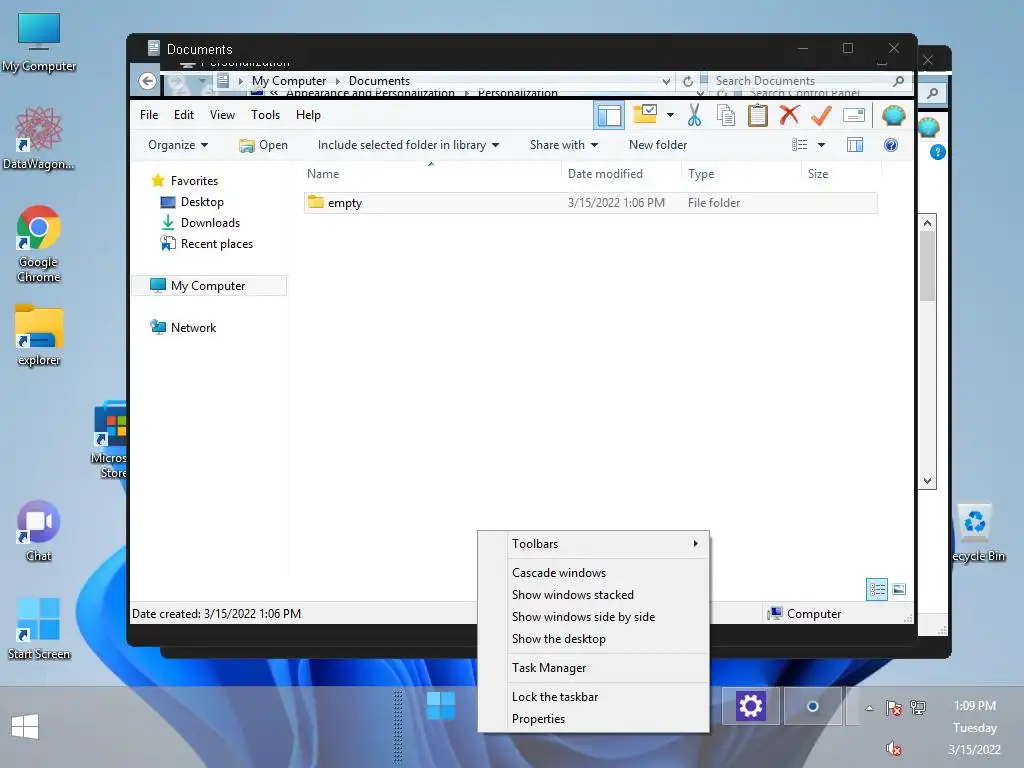
Task: Click the Open button in toolbar
Action: (264, 145)
